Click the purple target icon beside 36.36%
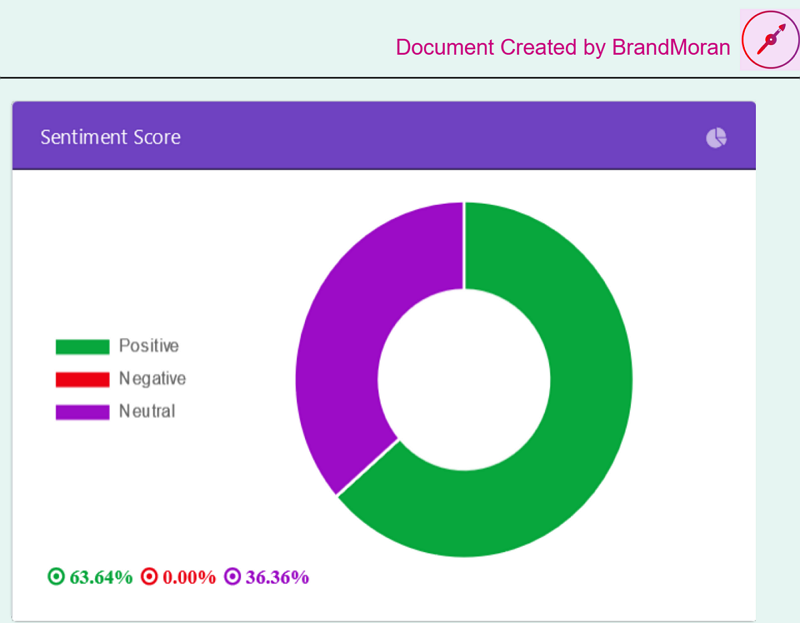This screenshot has width=800, height=623. coord(232,577)
